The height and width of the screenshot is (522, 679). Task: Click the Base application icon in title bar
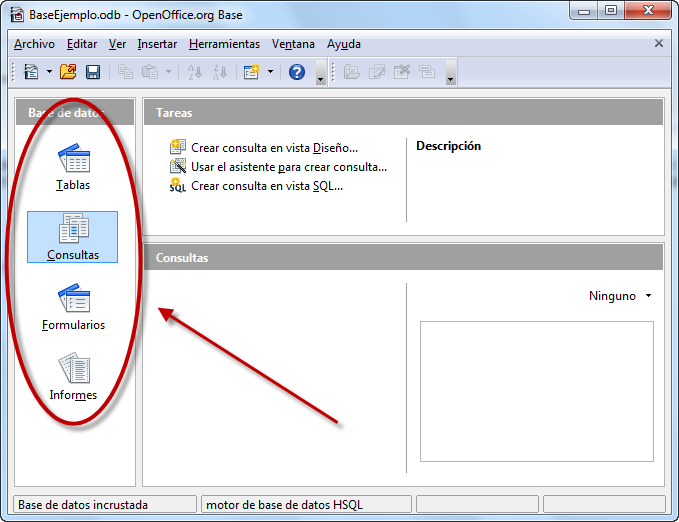pyautogui.click(x=17, y=14)
